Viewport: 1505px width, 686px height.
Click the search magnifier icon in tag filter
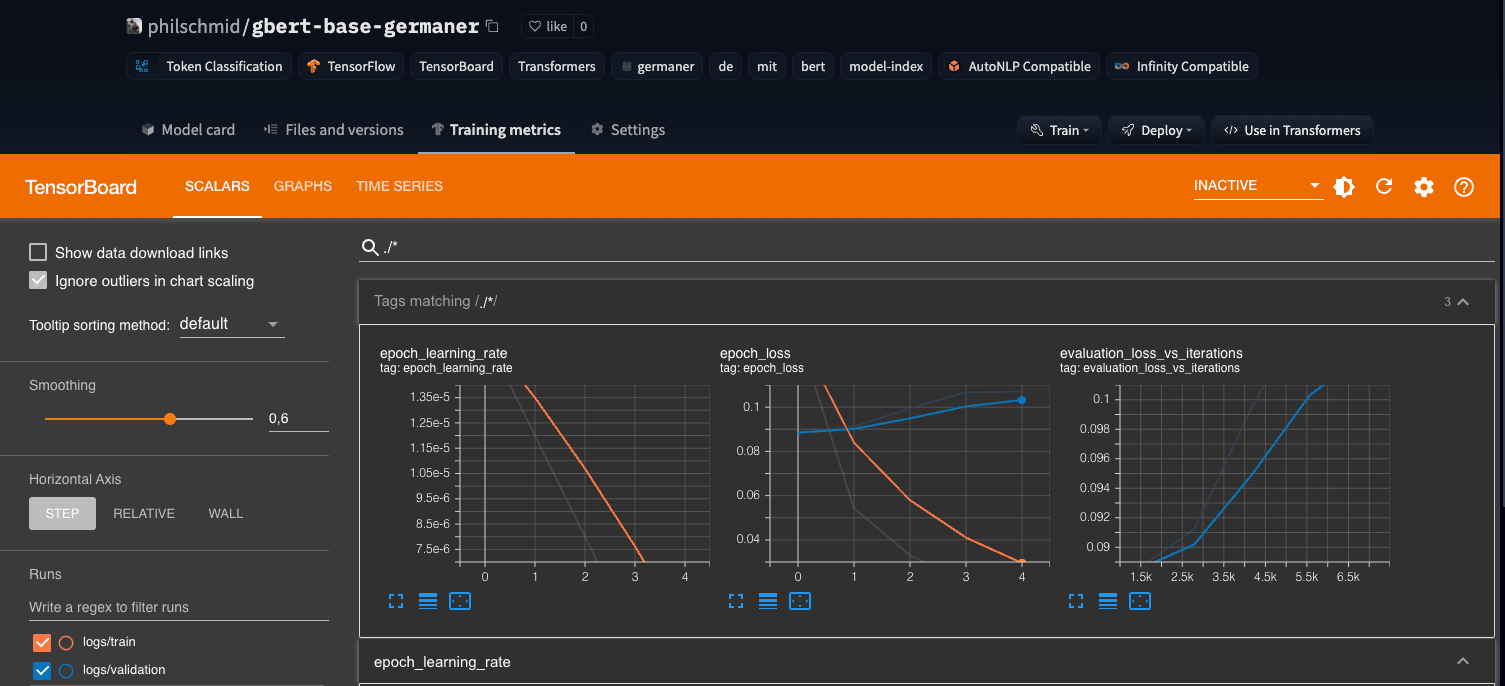click(370, 247)
